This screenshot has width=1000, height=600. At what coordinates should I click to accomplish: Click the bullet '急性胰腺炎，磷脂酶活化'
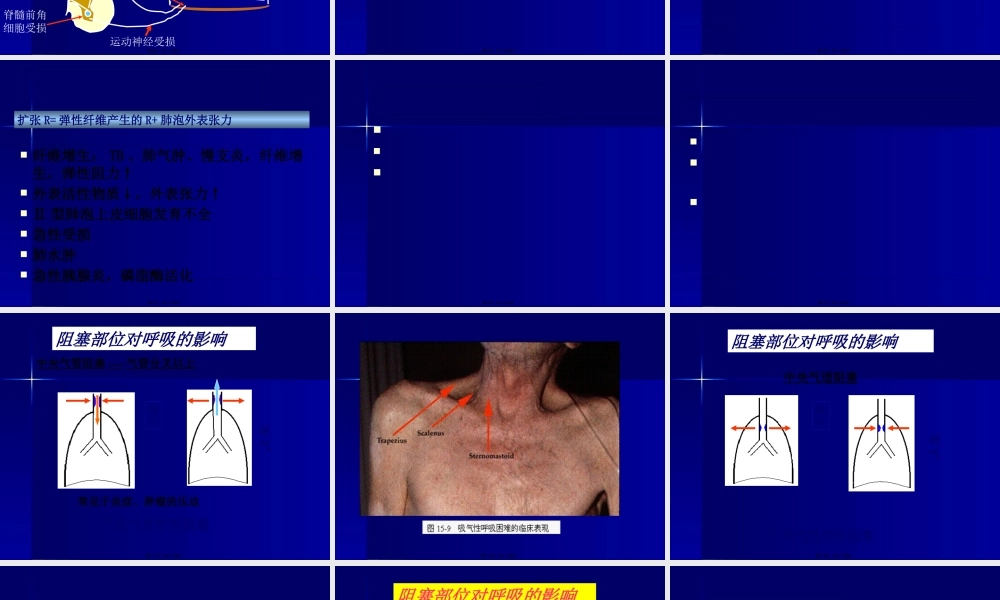[x=113, y=275]
